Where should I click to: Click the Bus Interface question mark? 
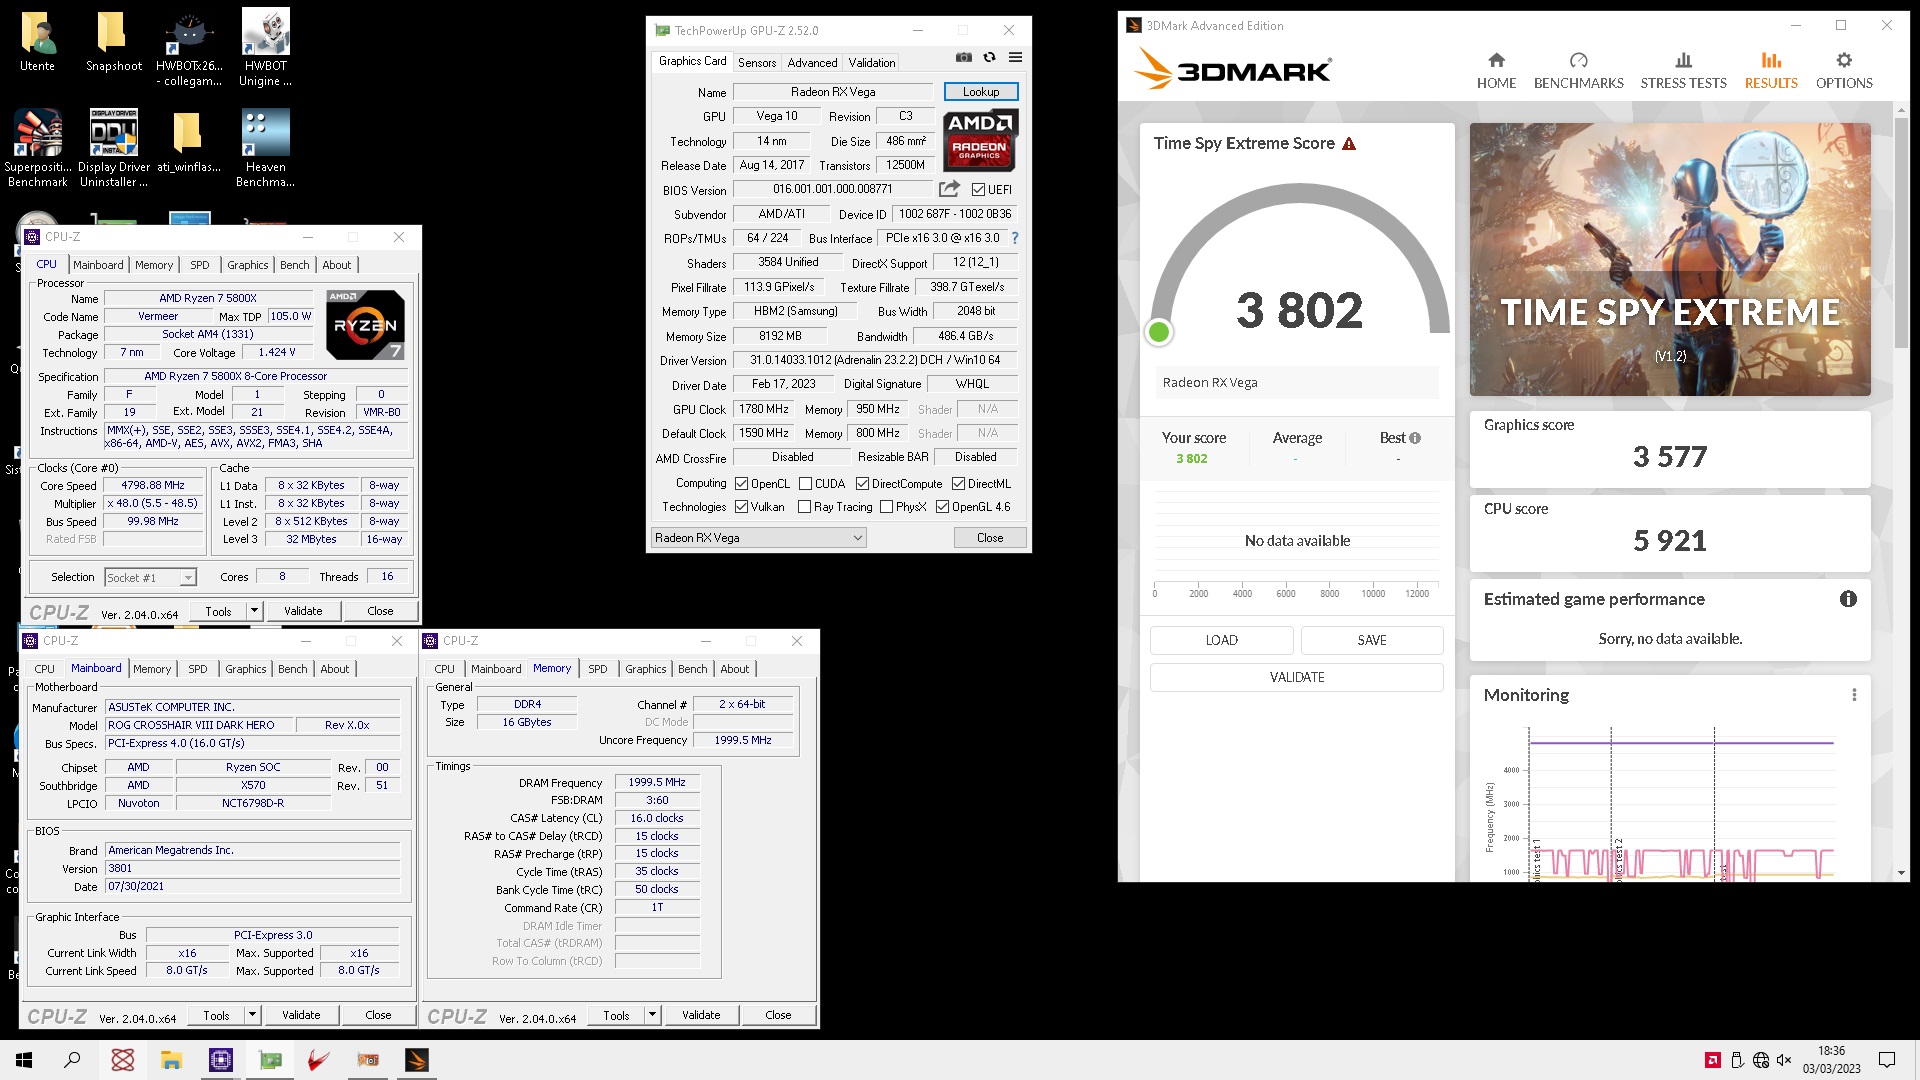[1015, 238]
